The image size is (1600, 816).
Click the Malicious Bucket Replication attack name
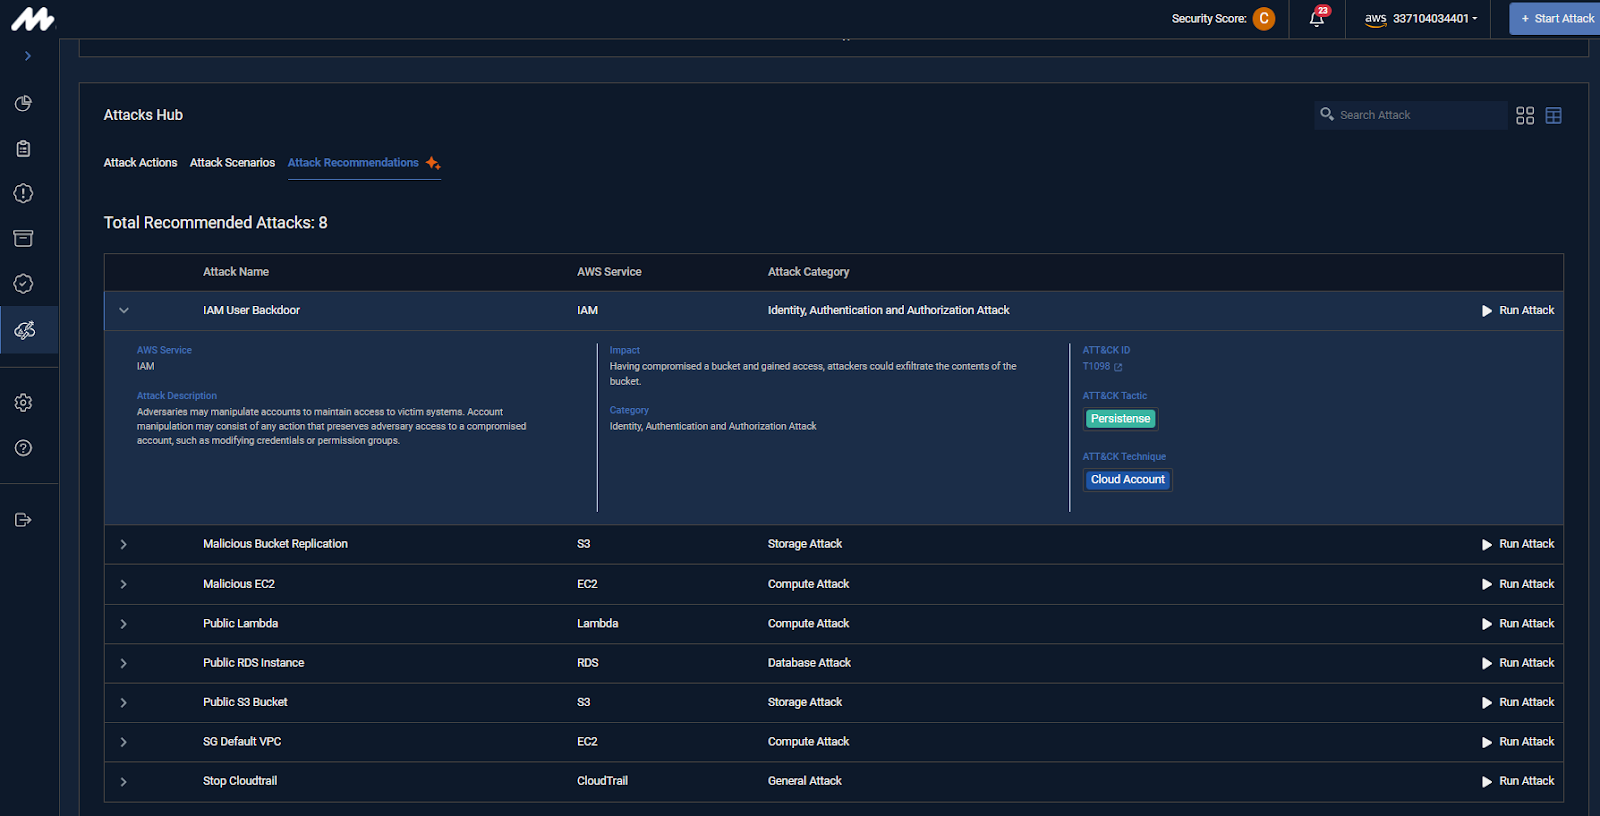(x=275, y=544)
